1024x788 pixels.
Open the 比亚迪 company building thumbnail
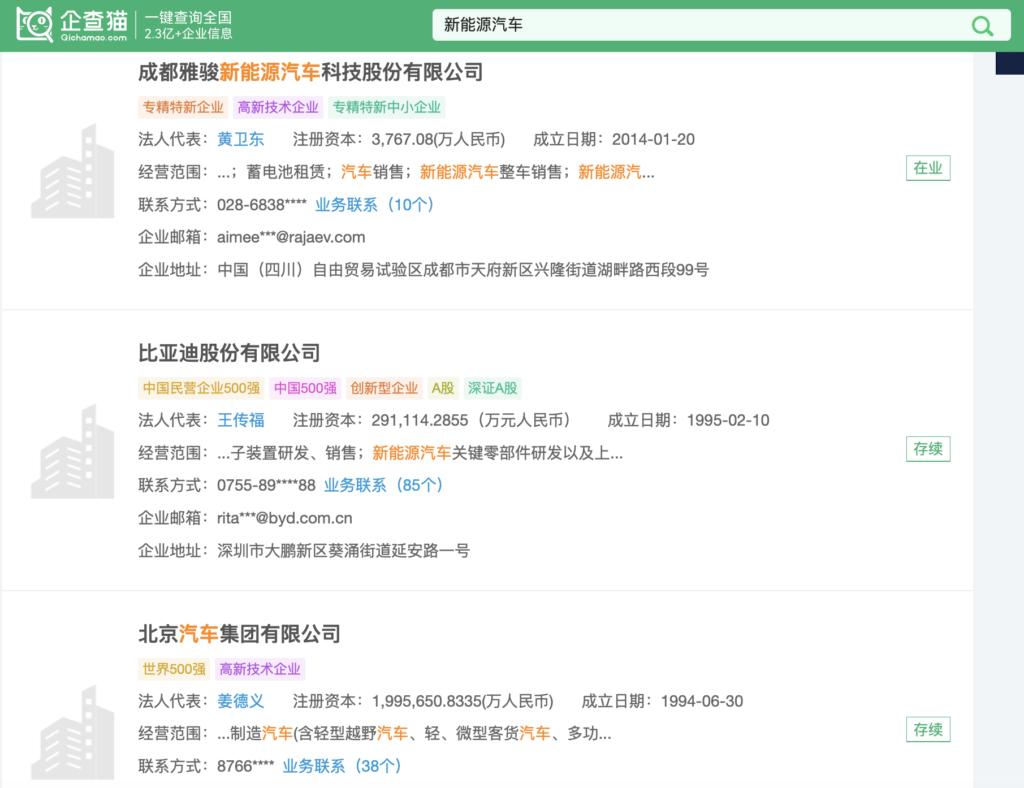pyautogui.click(x=72, y=452)
